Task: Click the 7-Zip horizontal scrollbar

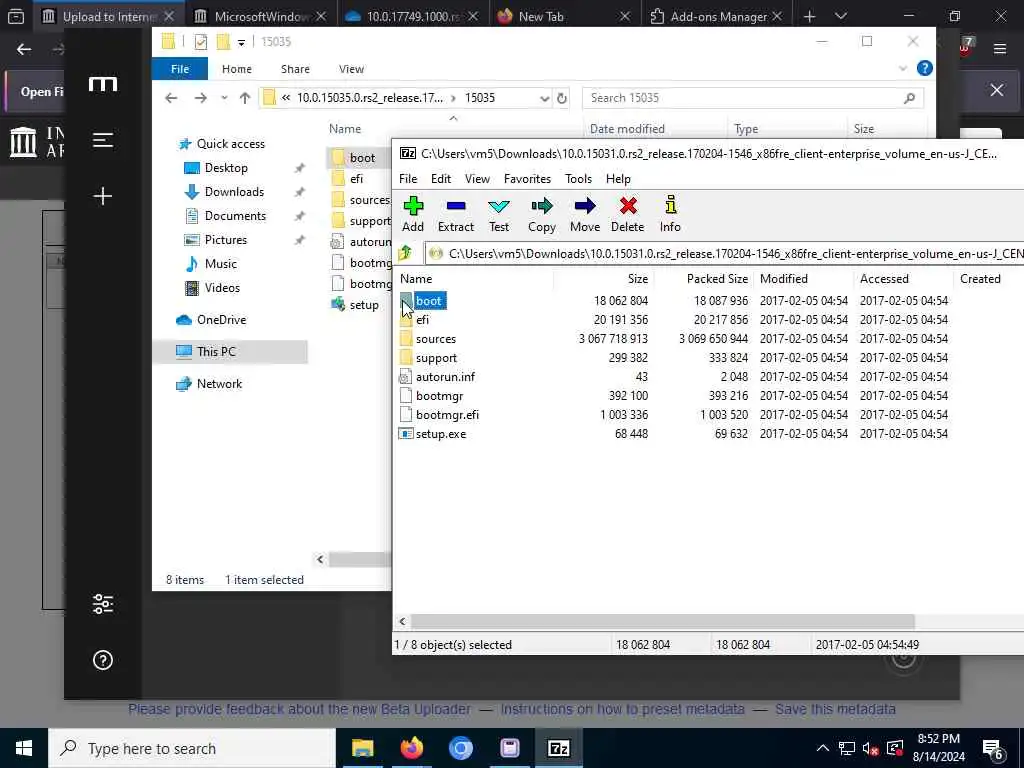Action: [x=662, y=621]
